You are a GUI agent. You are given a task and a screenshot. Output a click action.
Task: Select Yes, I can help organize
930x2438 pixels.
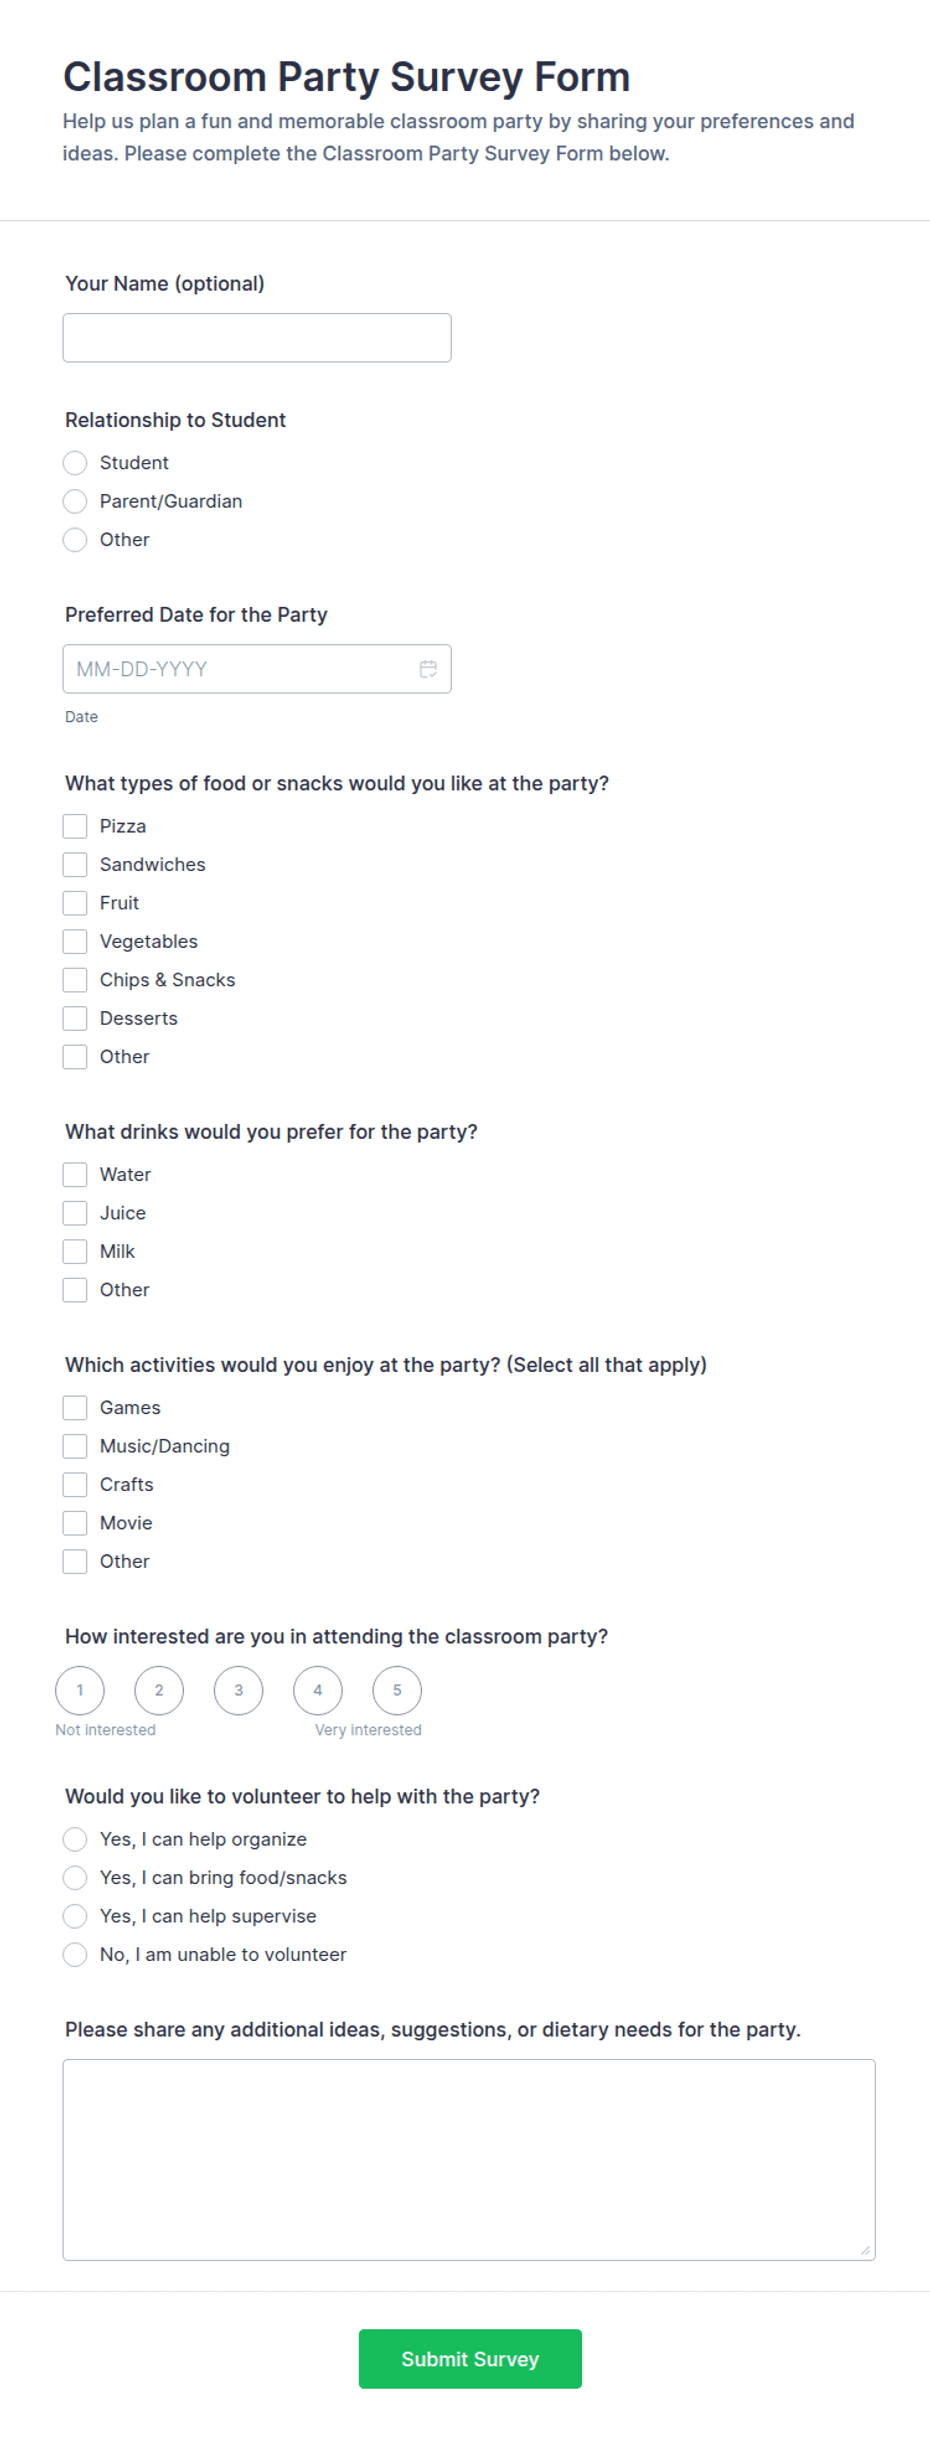coord(75,1839)
